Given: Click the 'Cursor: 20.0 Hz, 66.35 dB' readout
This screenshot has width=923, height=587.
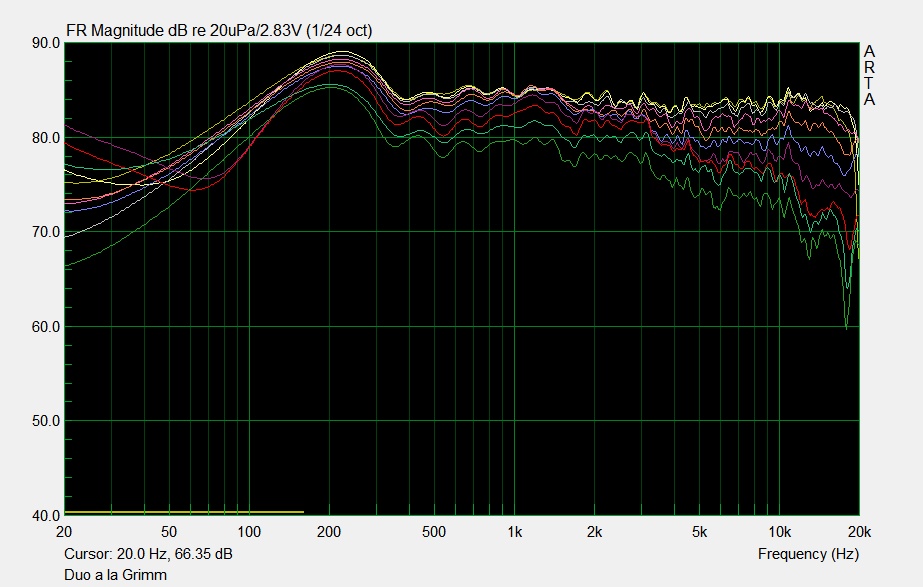Looking at the screenshot, I should [x=148, y=554].
